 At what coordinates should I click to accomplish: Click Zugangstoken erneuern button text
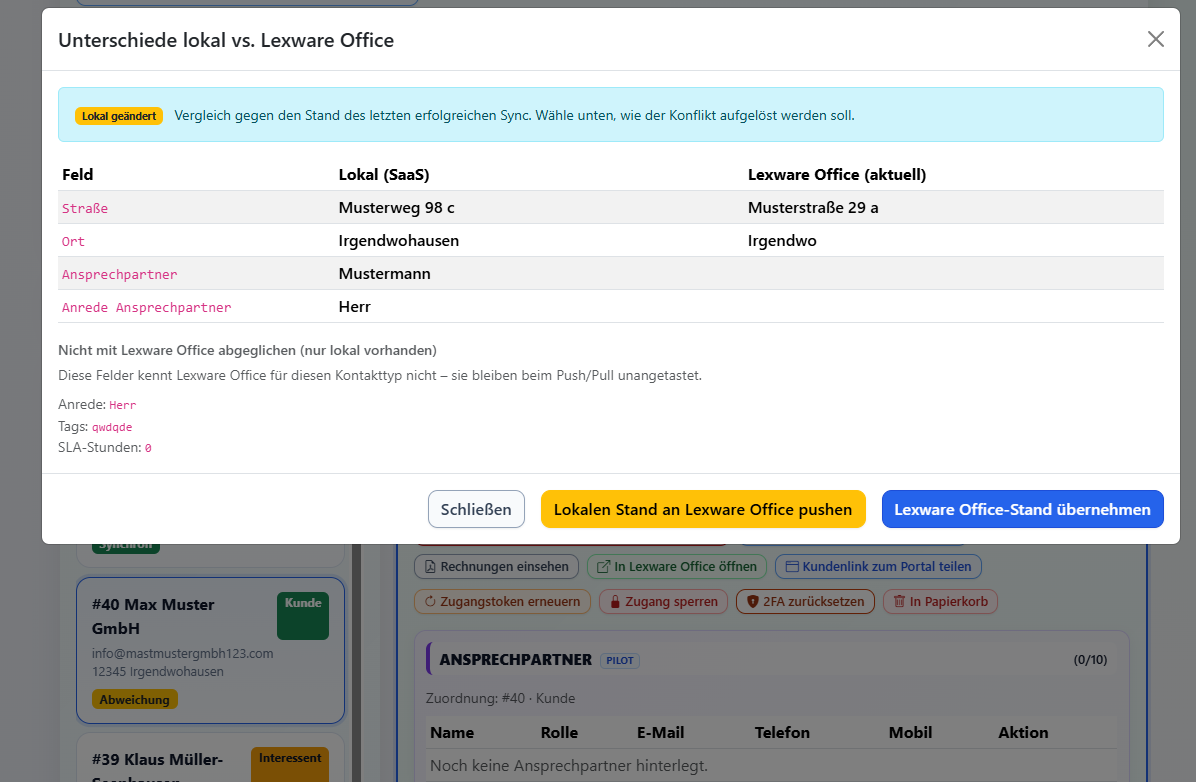[510, 601]
